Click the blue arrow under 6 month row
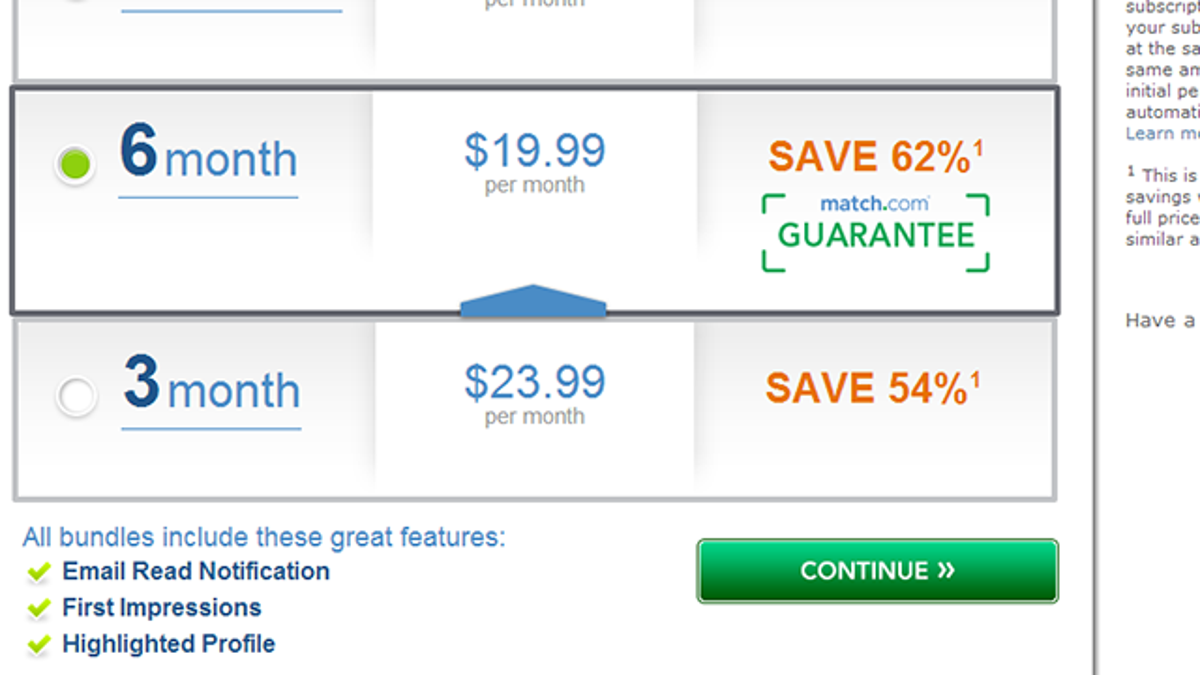 pyautogui.click(x=533, y=301)
